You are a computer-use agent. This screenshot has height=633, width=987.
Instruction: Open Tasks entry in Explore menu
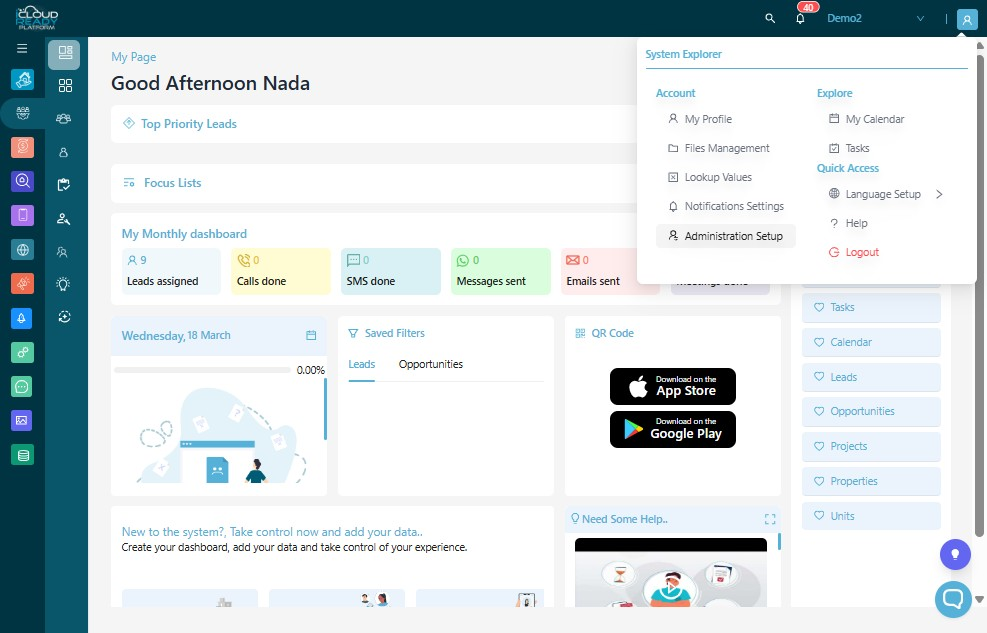[849, 148]
